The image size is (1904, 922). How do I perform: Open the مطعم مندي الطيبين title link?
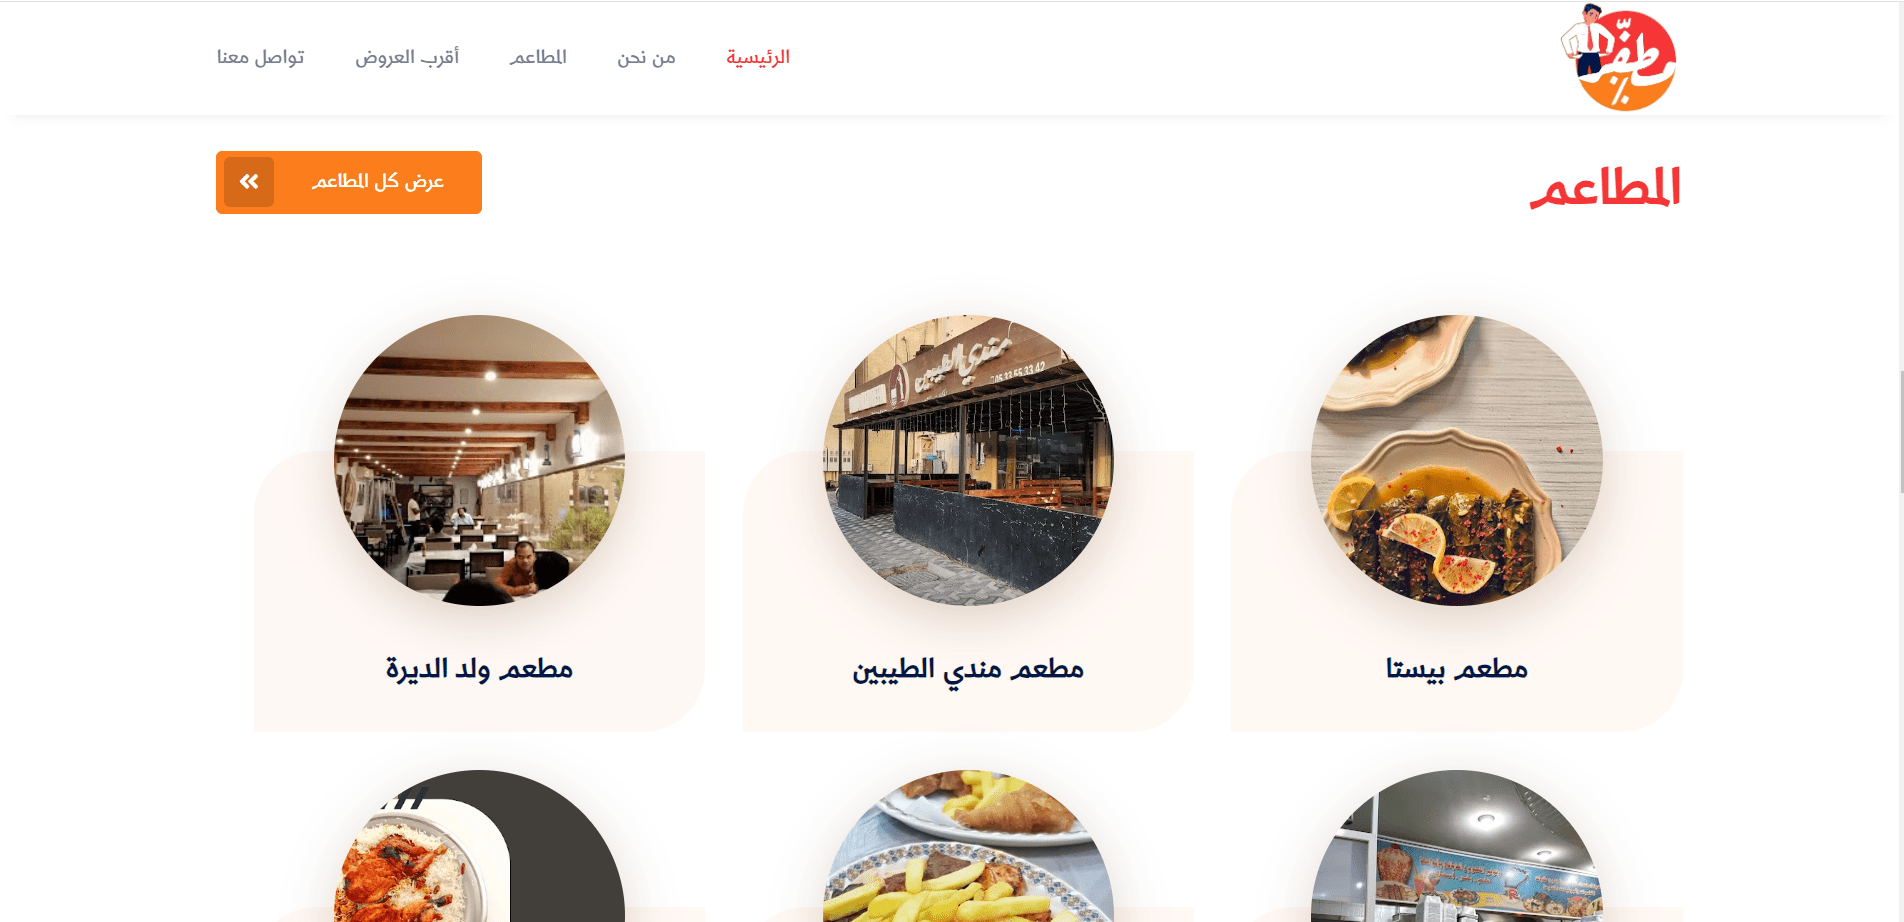click(968, 669)
